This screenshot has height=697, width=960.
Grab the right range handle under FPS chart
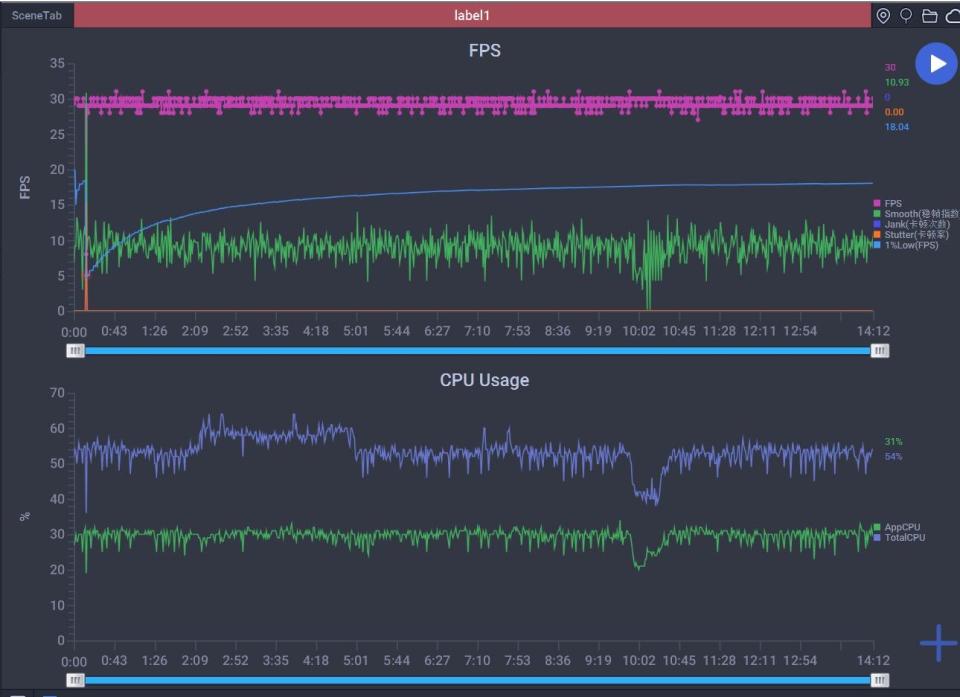pyautogui.click(x=880, y=350)
